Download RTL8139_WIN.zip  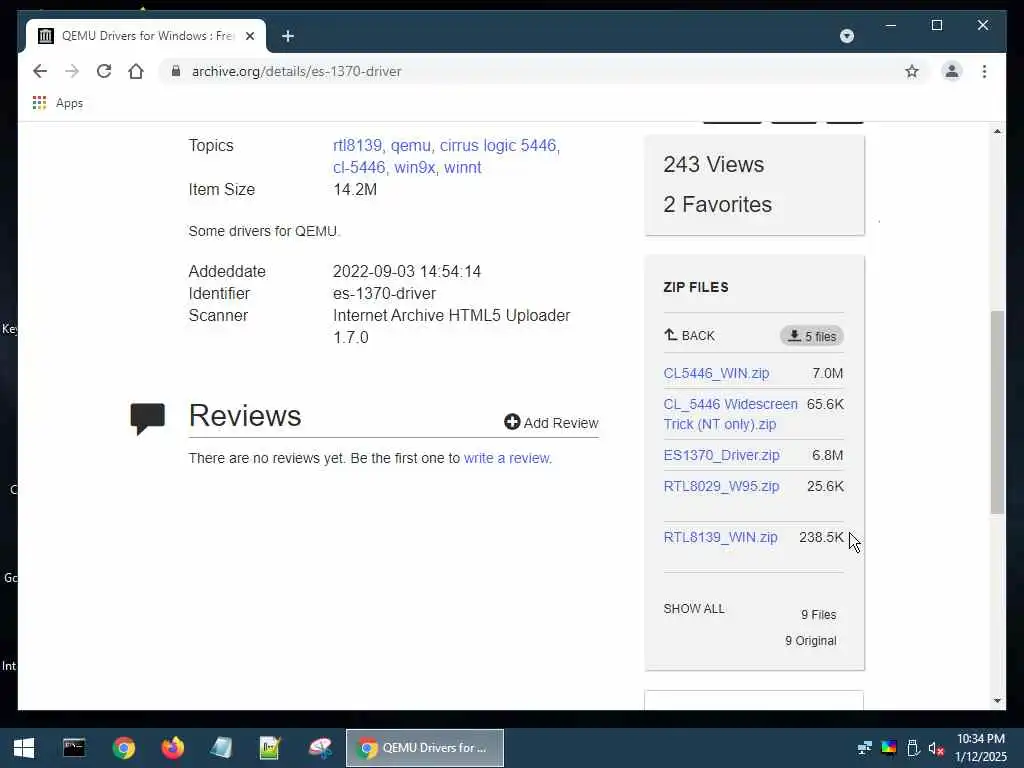720,537
